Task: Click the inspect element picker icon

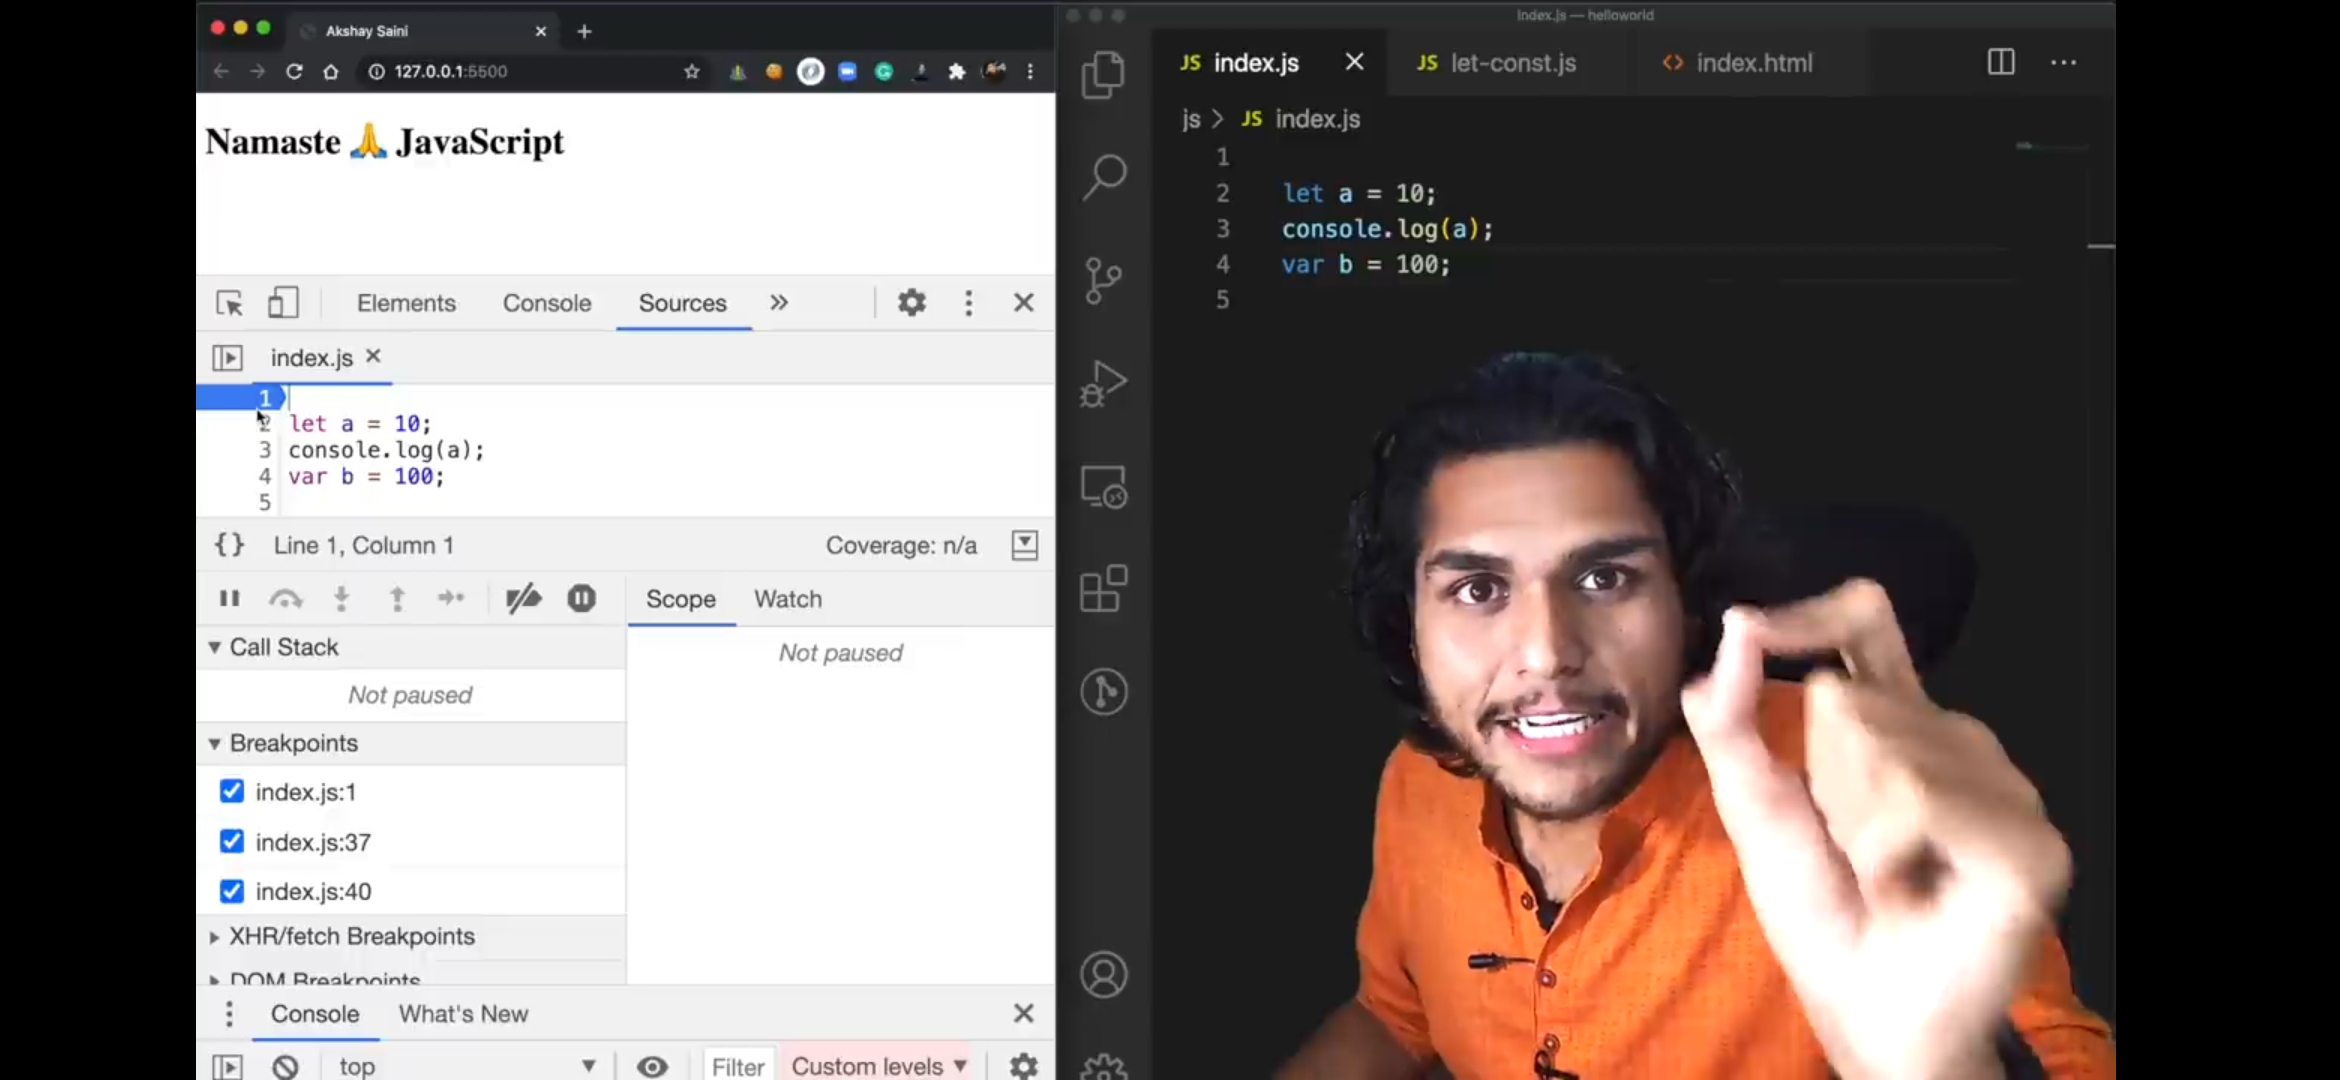Action: tap(229, 303)
